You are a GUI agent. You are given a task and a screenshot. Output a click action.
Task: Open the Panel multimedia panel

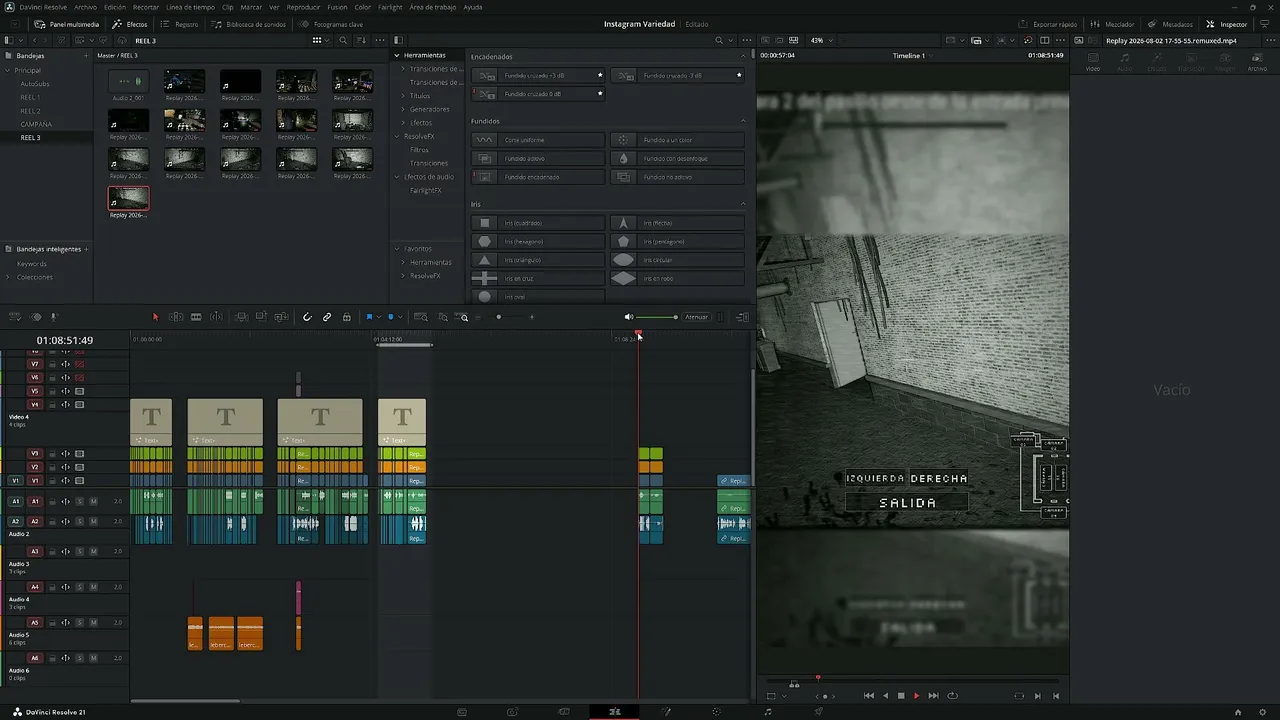tap(67, 24)
